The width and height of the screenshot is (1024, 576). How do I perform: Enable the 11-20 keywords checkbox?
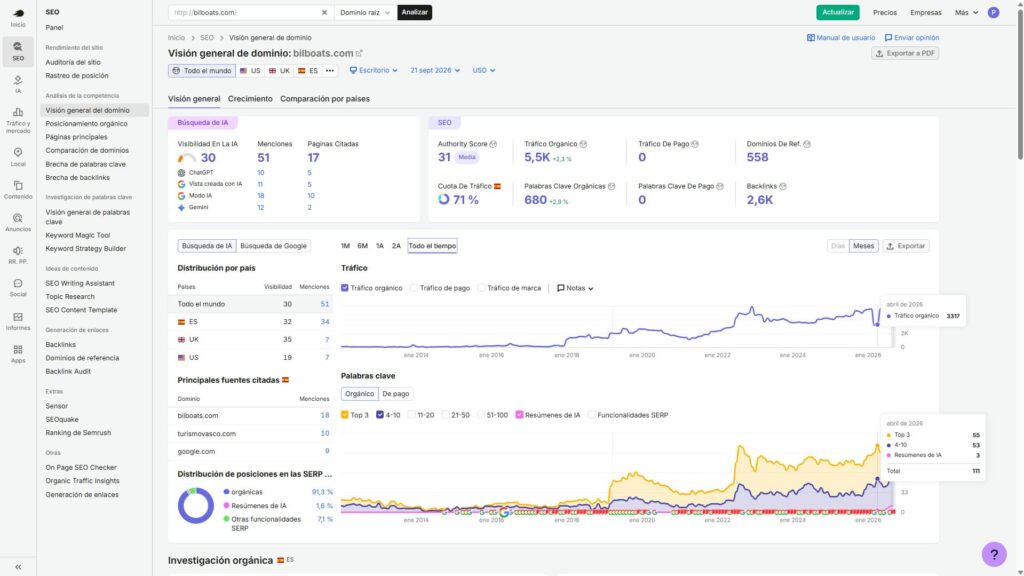tap(411, 415)
